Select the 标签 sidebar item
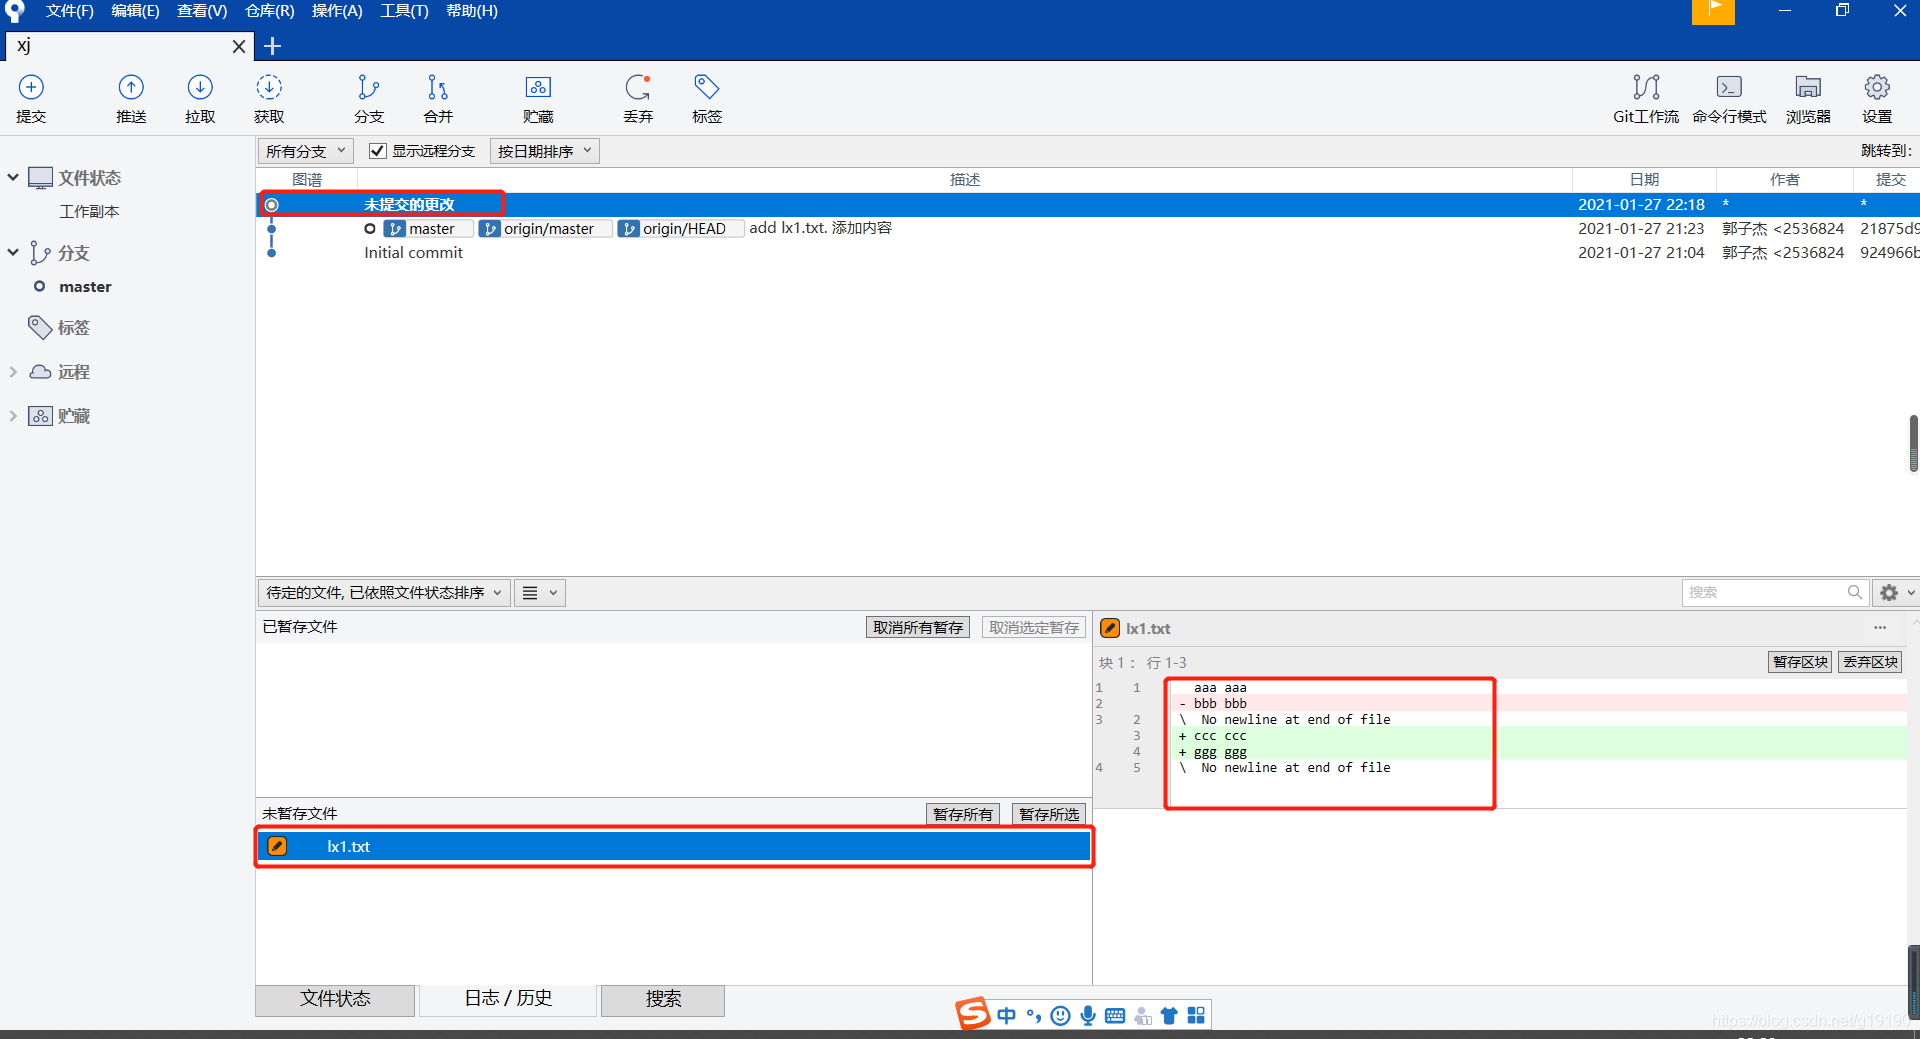Viewport: 1920px width, 1039px height. (73, 327)
